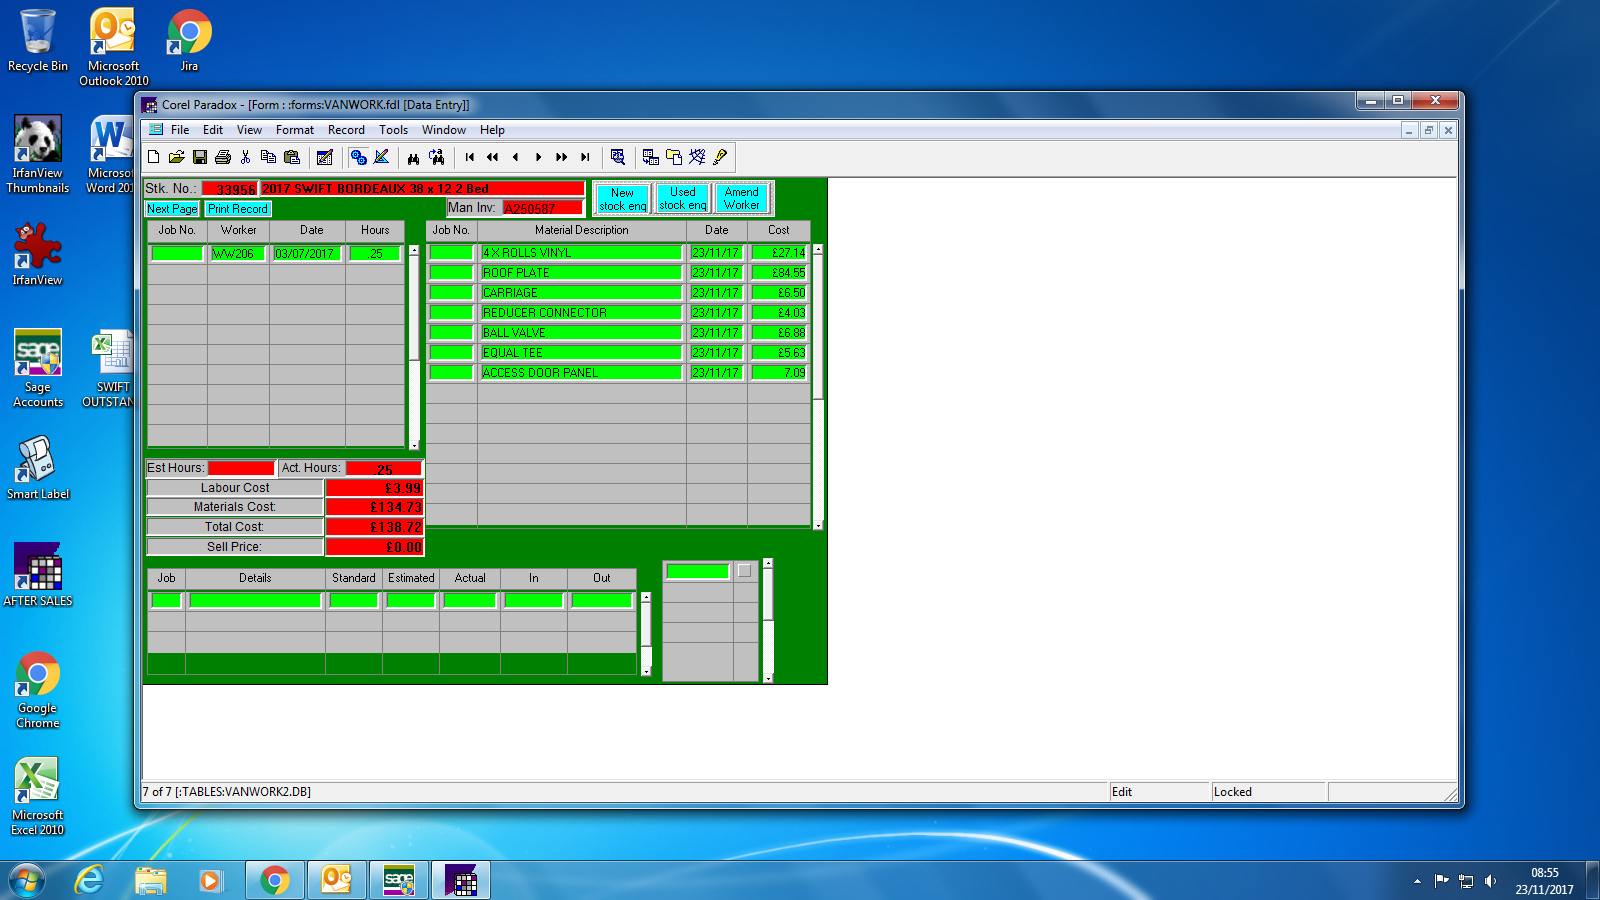Jump to the First Record with the arrow icon

tap(470, 157)
